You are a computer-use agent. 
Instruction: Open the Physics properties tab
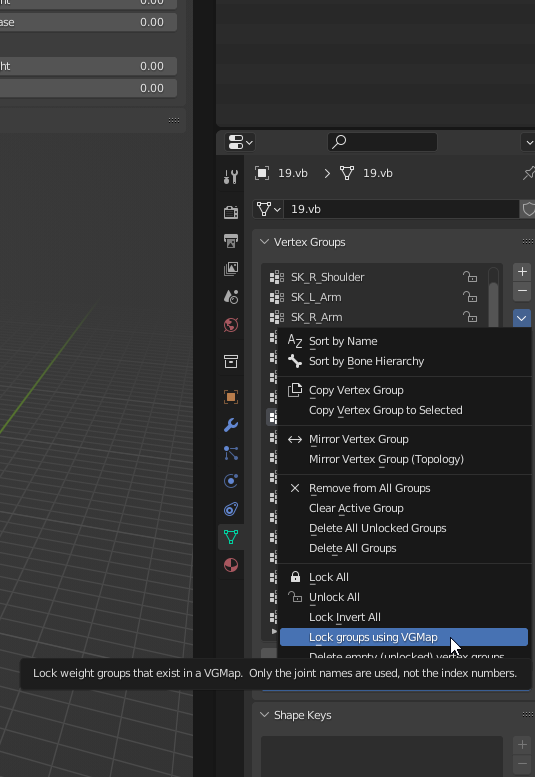[x=231, y=481]
